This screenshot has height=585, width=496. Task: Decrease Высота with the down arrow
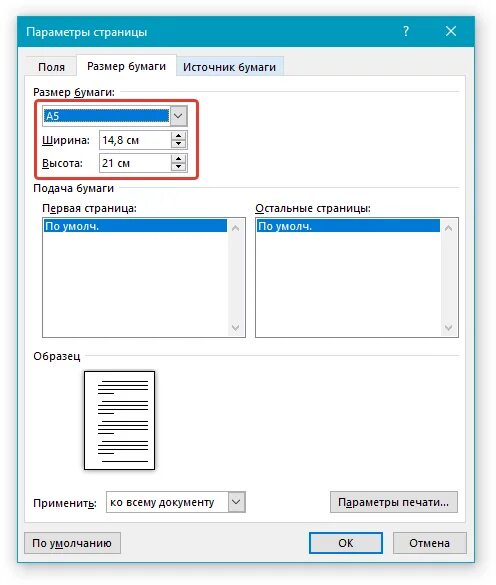(179, 167)
